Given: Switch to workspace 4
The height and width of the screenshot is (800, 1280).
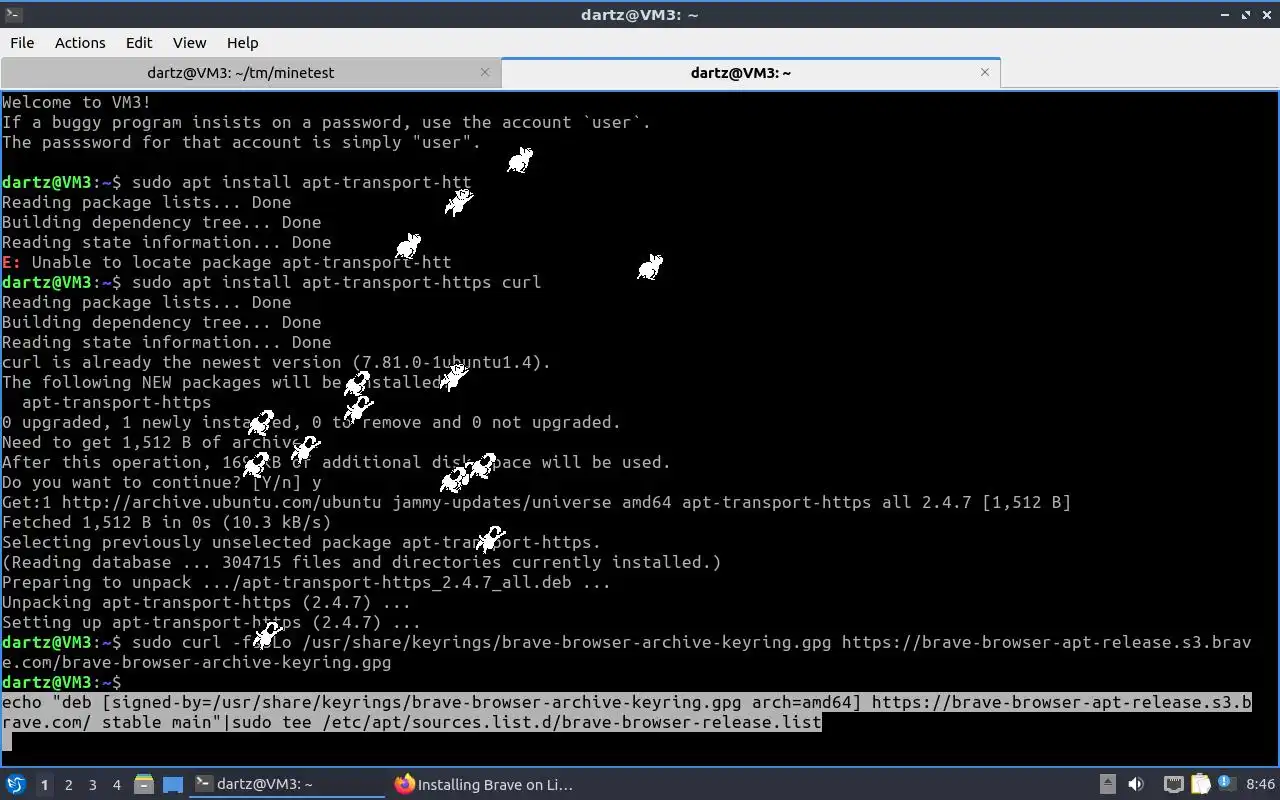Looking at the screenshot, I should (117, 785).
